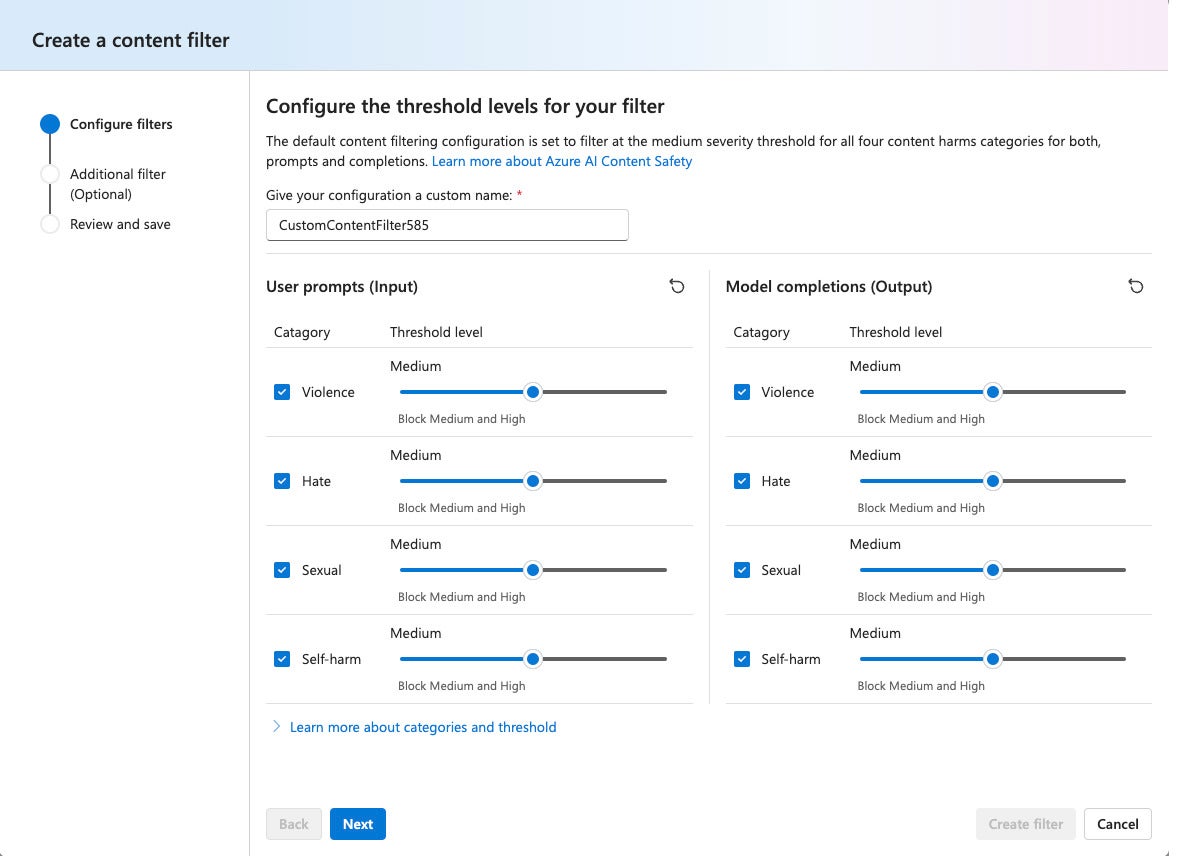Click the custom configuration name field
Screen dimensions: 1200x856
pyautogui.click(x=447, y=225)
